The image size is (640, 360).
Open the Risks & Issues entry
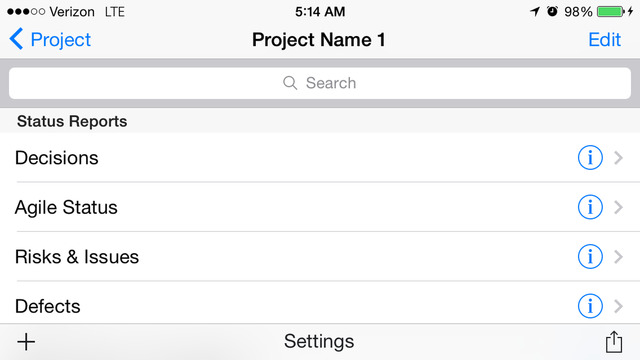(320, 256)
